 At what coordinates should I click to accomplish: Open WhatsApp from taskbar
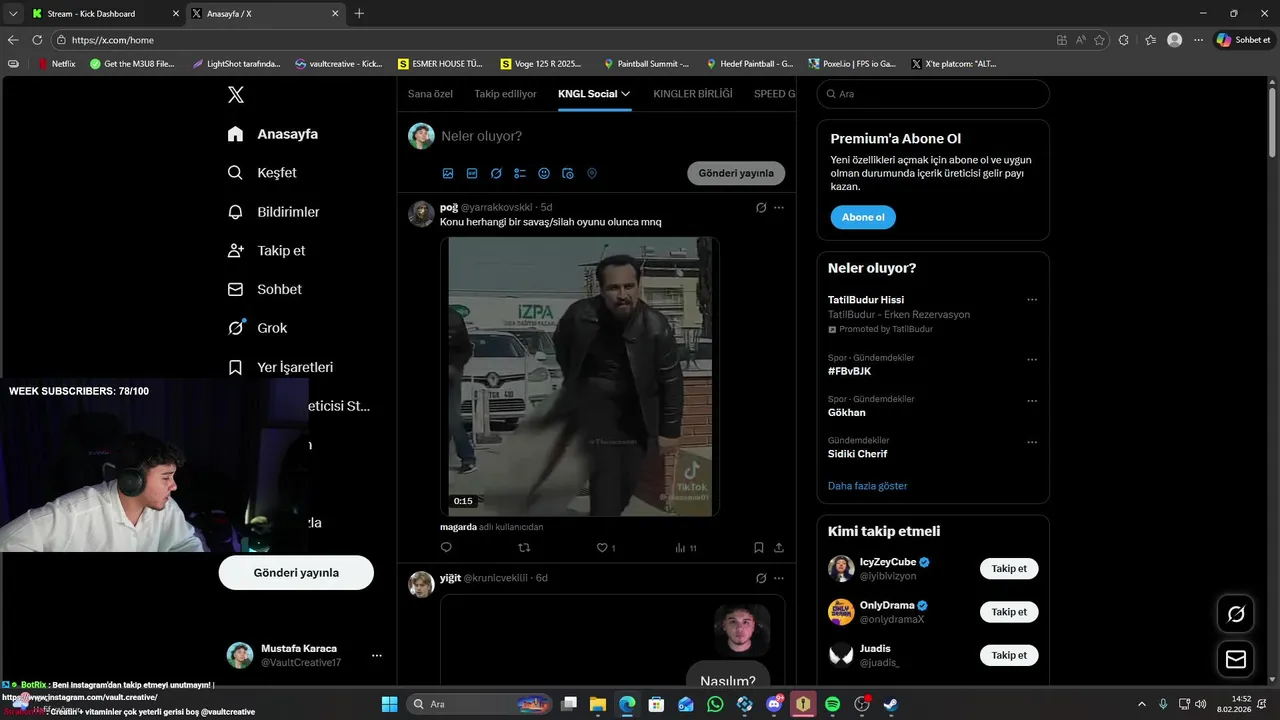tap(715, 704)
